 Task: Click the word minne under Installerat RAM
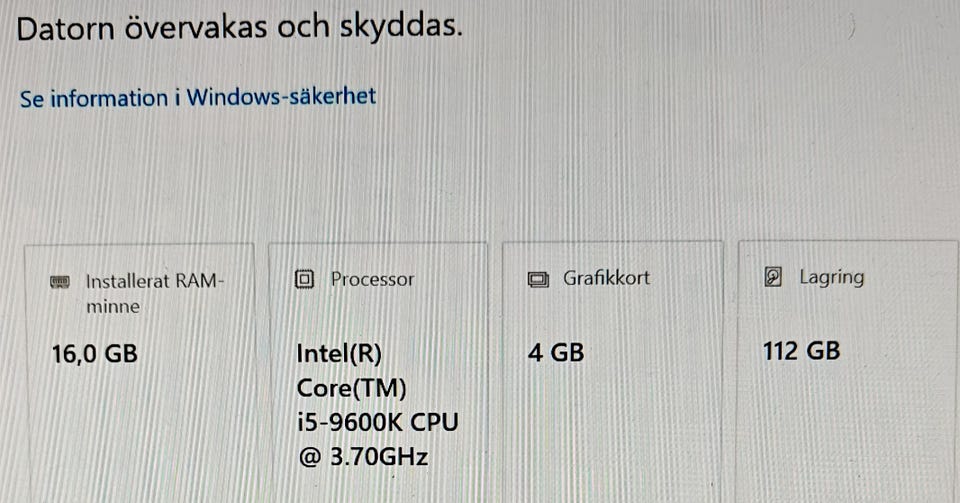click(113, 307)
